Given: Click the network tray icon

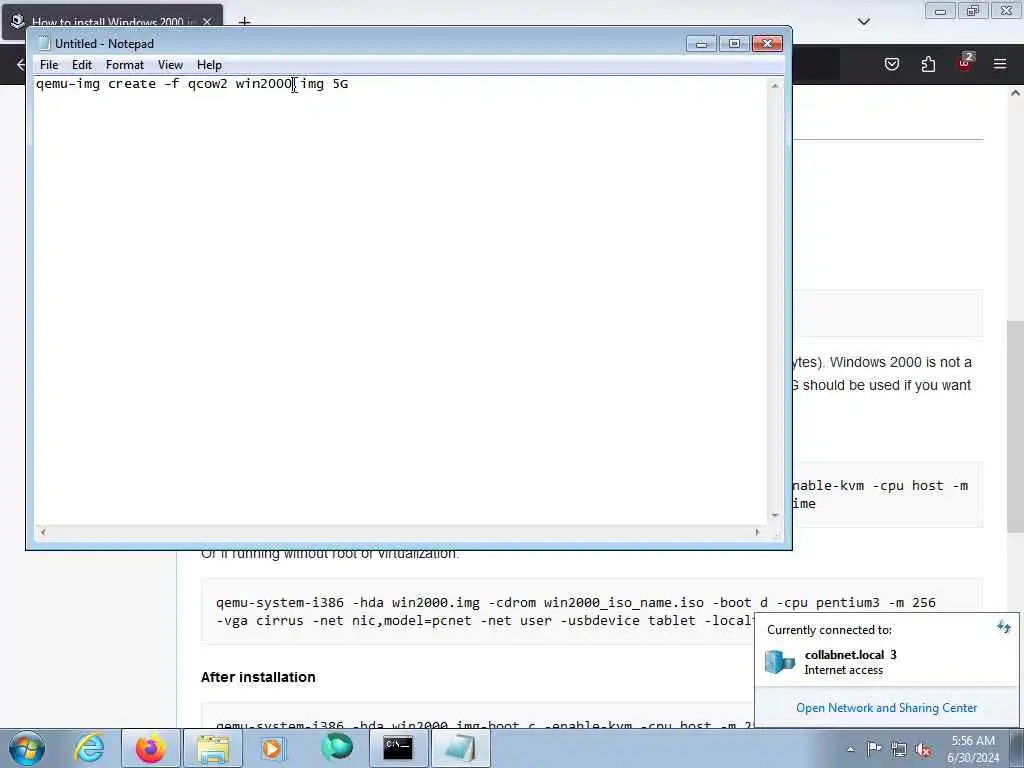Looking at the screenshot, I should (899, 749).
